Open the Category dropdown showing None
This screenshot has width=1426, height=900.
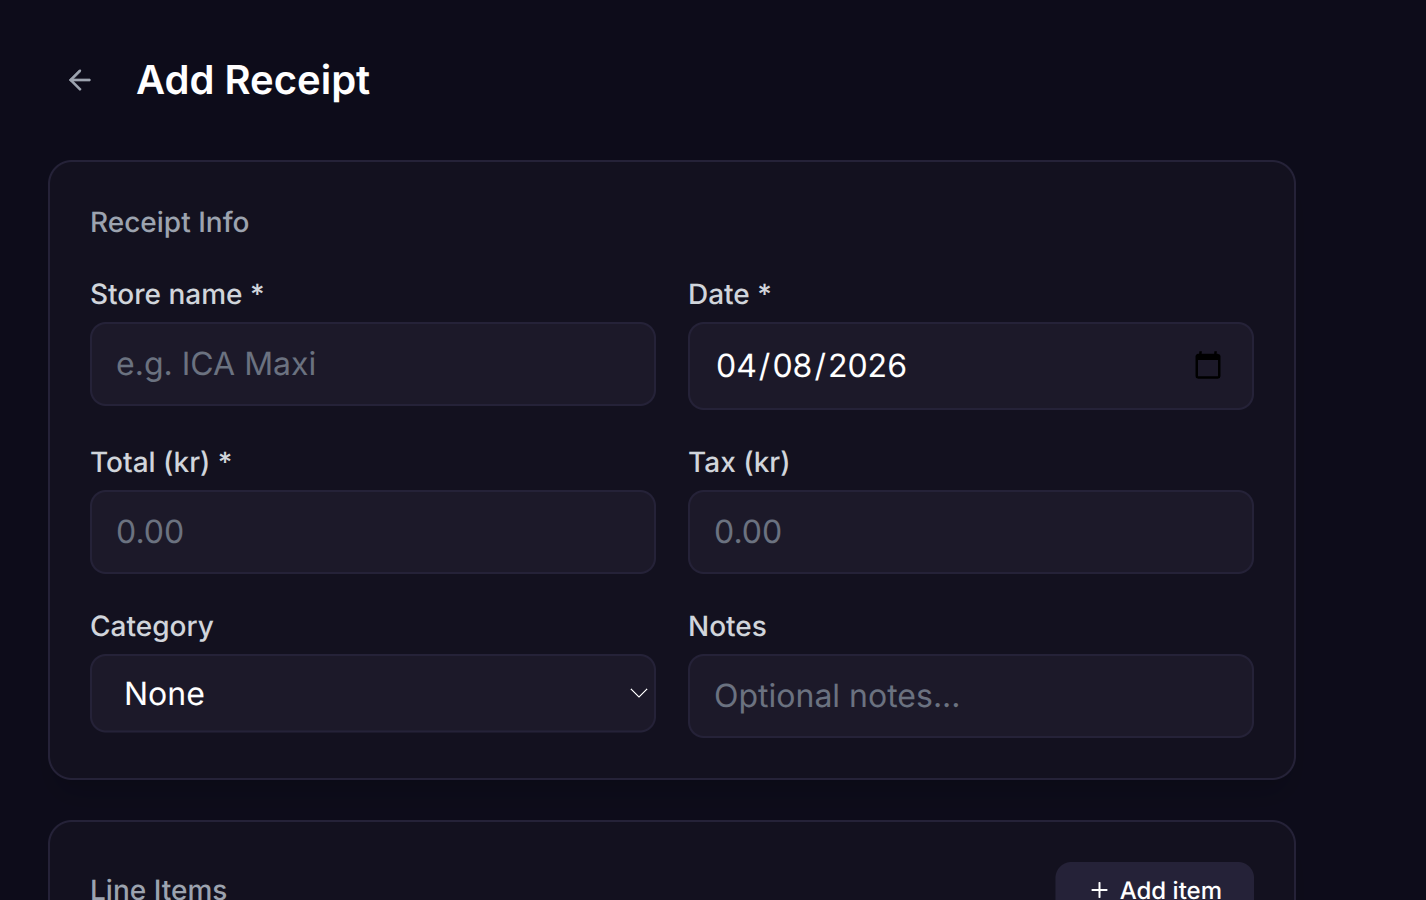tap(373, 693)
